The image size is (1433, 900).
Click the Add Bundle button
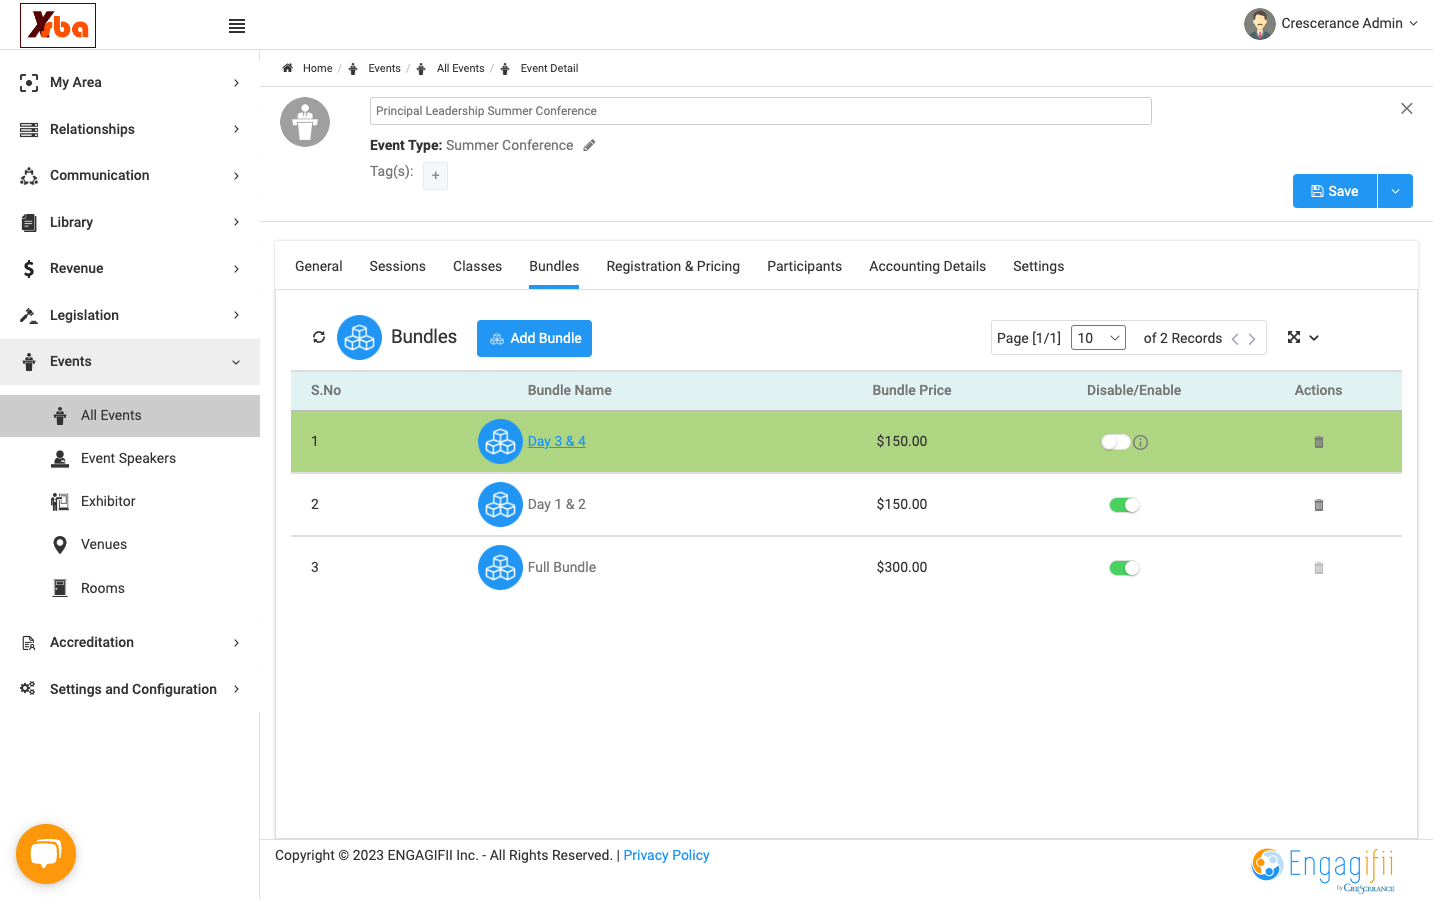point(534,338)
